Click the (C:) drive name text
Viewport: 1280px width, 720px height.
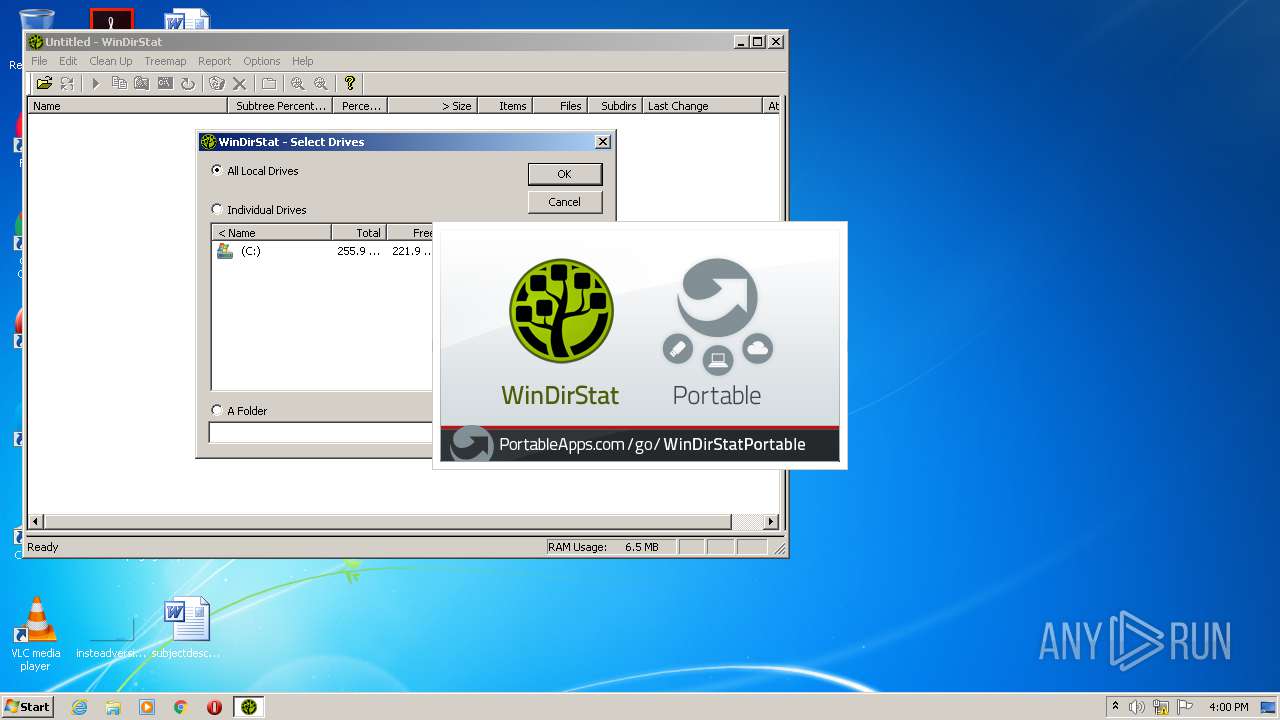tap(251, 251)
